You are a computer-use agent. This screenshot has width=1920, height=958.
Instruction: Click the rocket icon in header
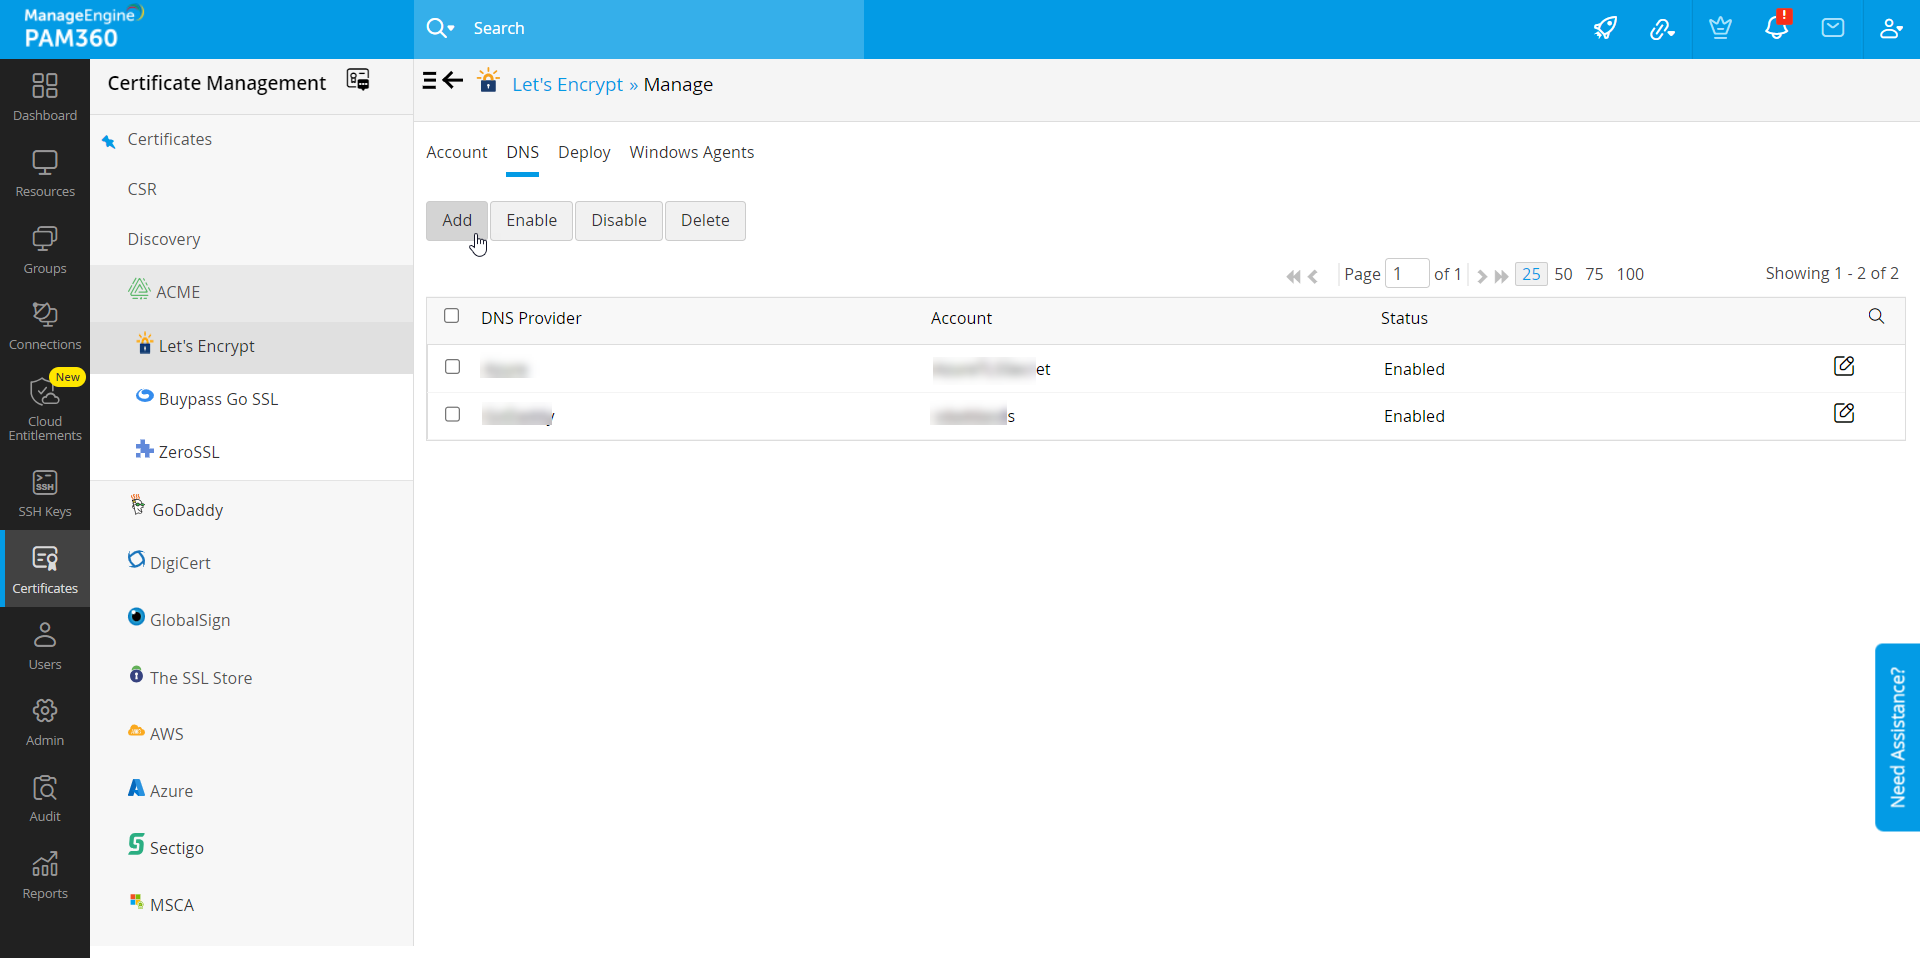coord(1605,28)
